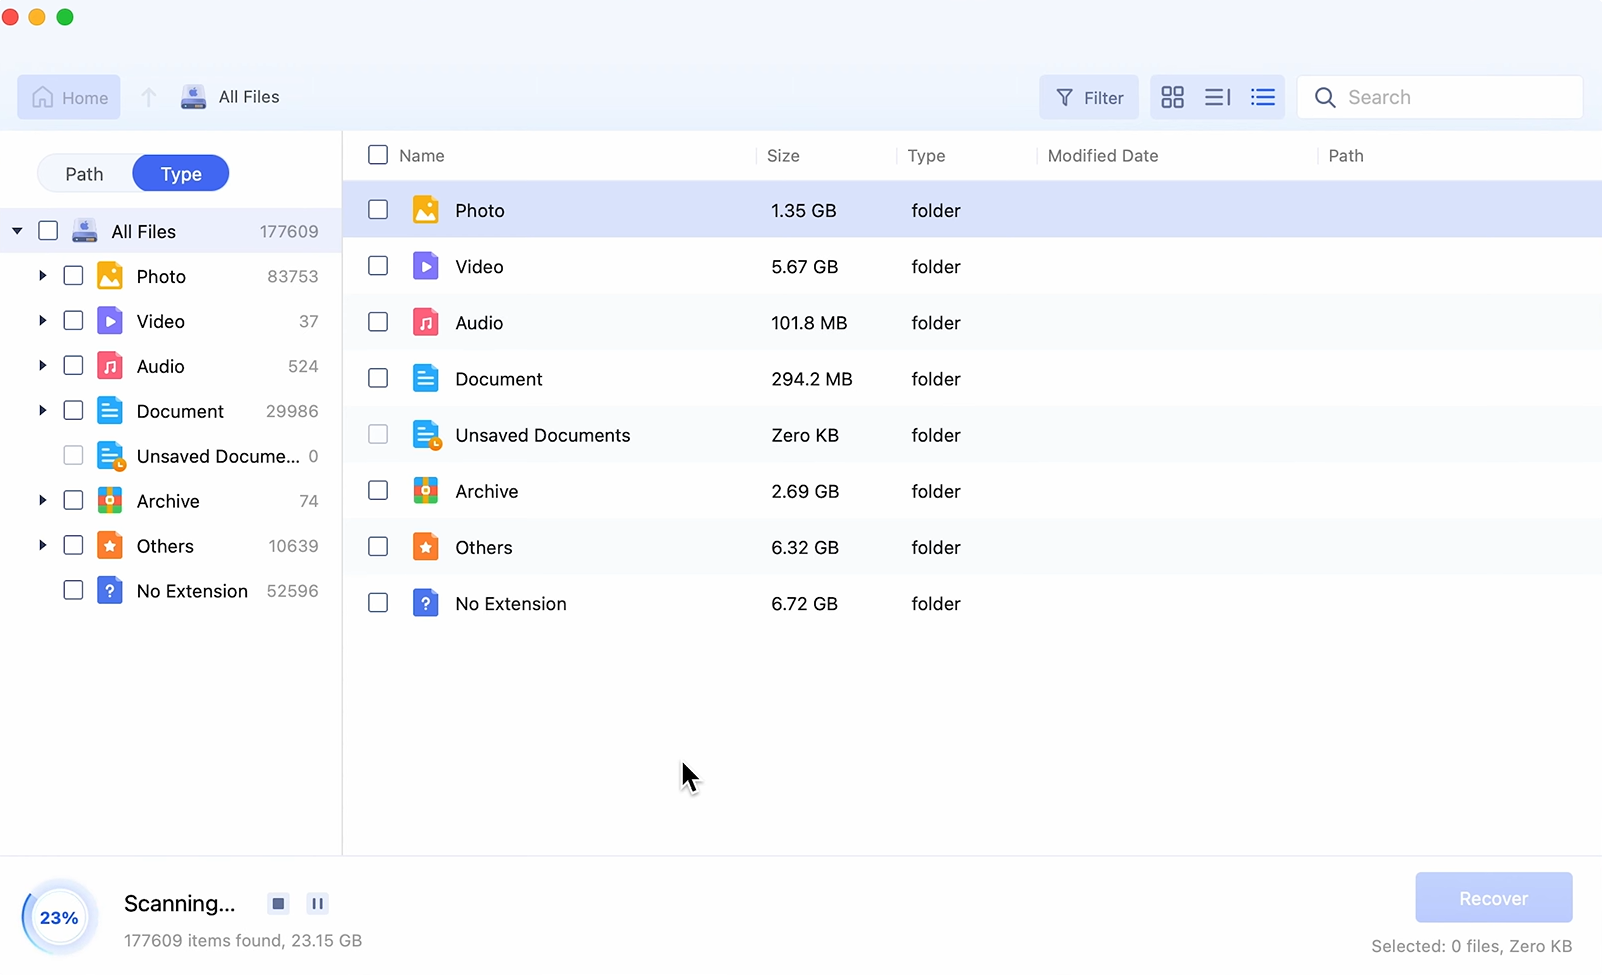Click the 23% scan progress circle
Screen dimensions: 1602x975
pos(59,917)
